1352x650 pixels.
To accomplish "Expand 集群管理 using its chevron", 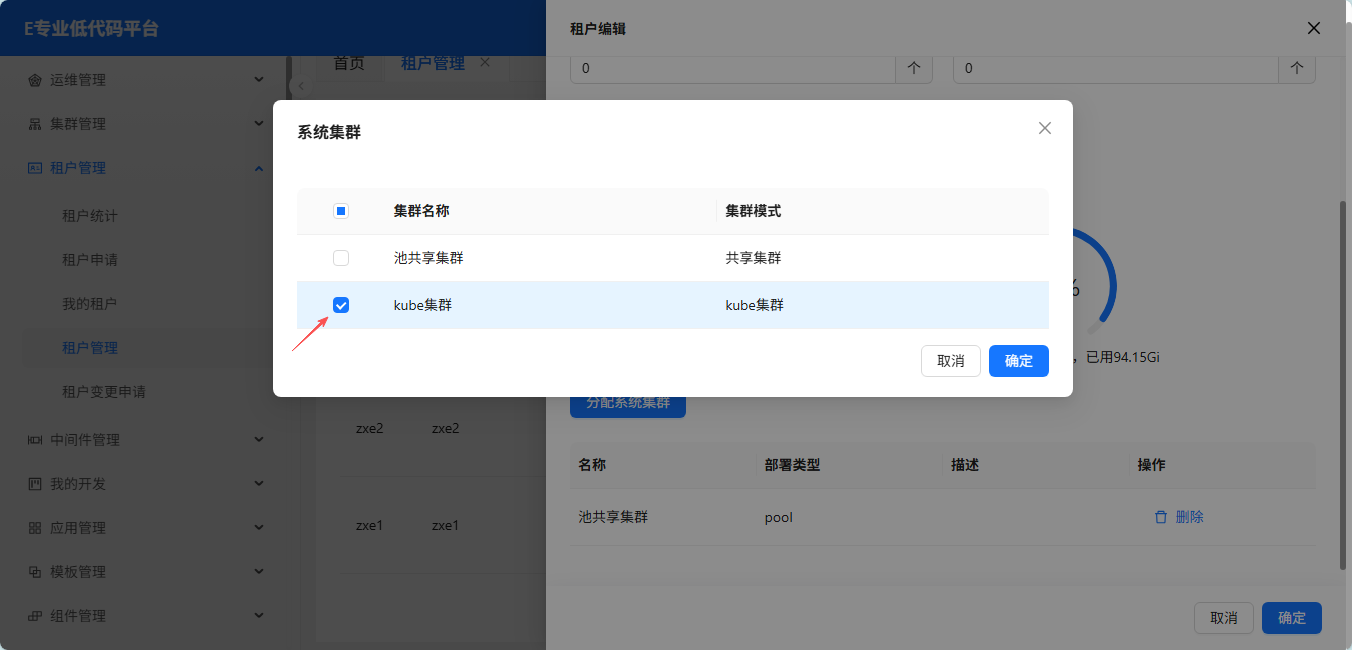I will (x=259, y=124).
